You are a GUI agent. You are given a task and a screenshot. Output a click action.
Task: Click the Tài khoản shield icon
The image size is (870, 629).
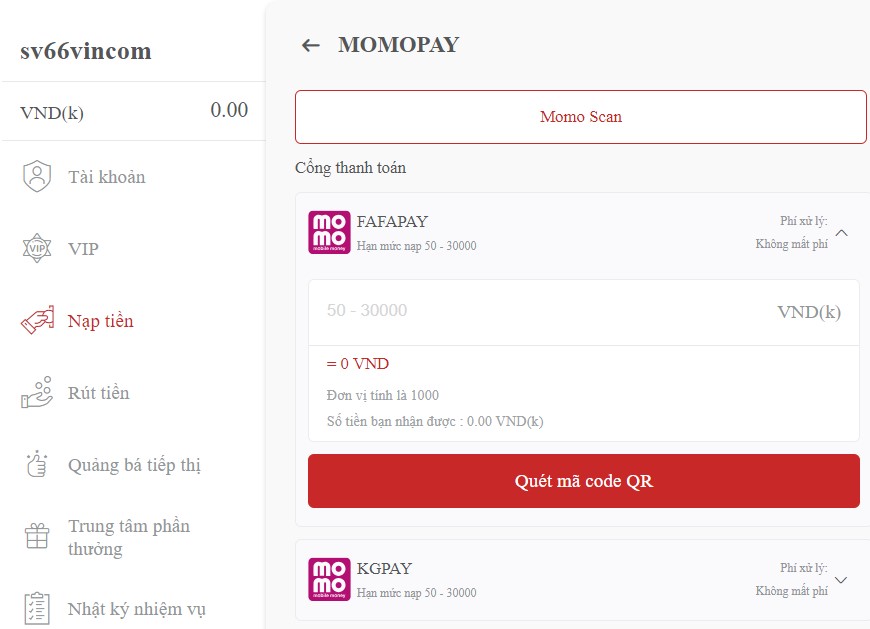click(37, 177)
